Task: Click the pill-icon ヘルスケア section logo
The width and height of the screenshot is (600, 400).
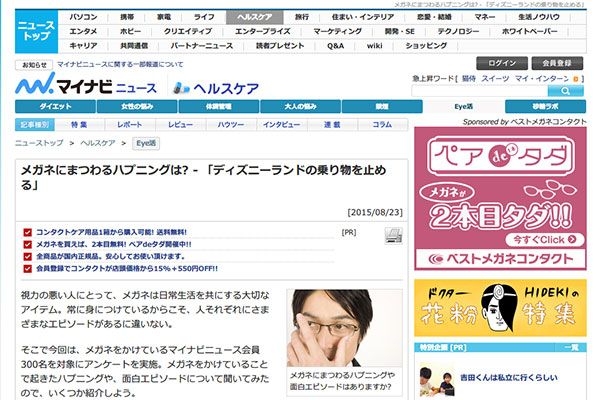Action: (x=216, y=88)
